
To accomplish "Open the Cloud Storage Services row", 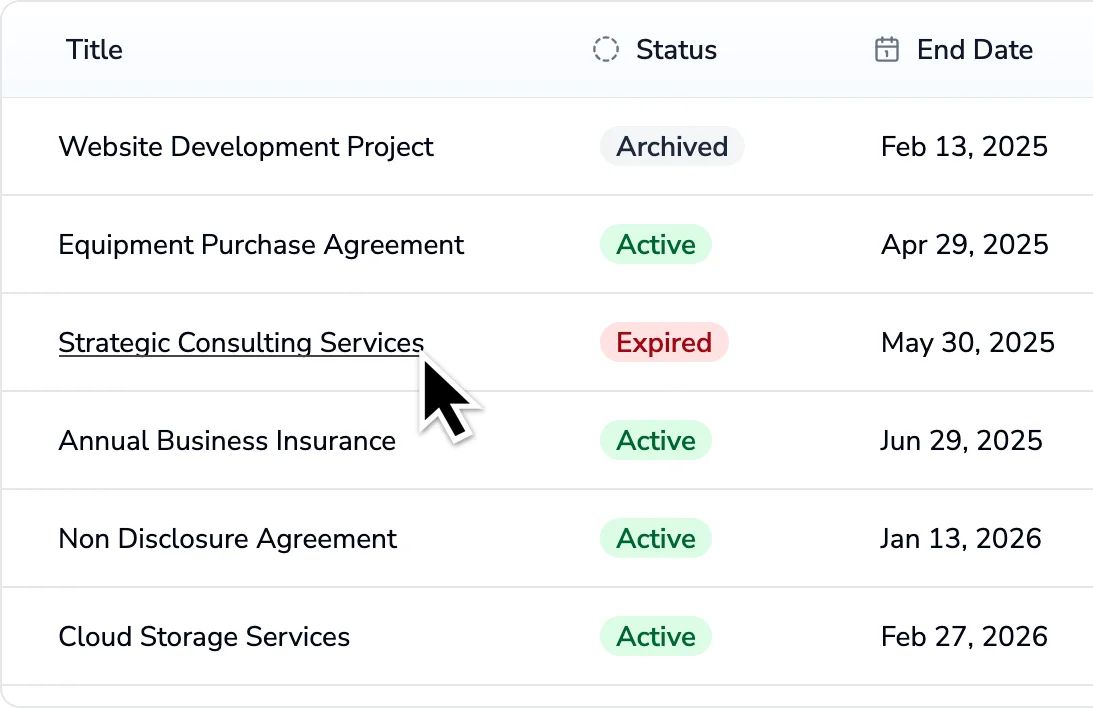I will (x=204, y=636).
